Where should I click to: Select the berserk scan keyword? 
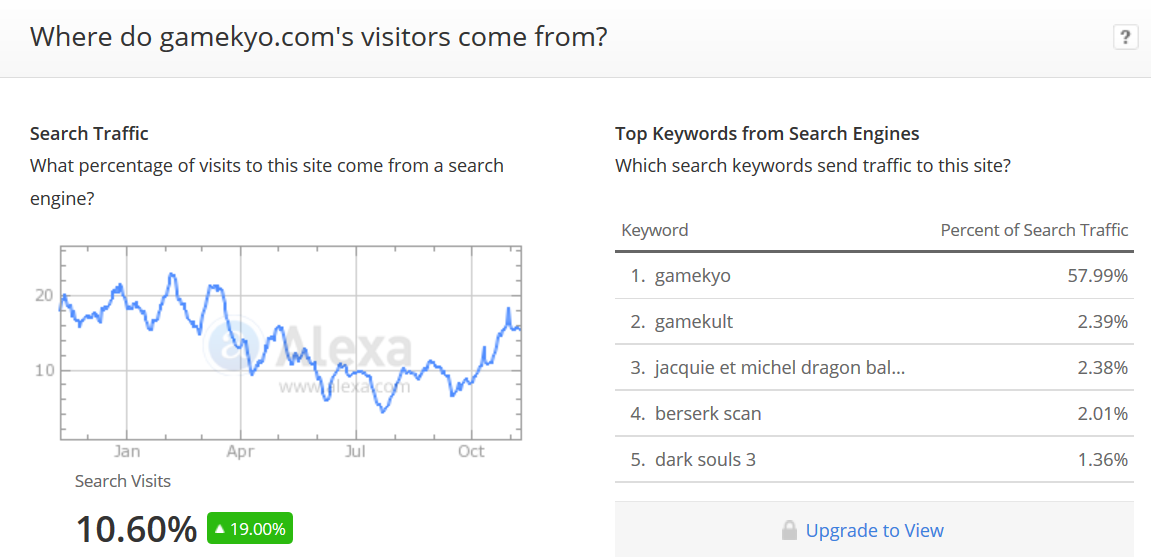click(708, 414)
